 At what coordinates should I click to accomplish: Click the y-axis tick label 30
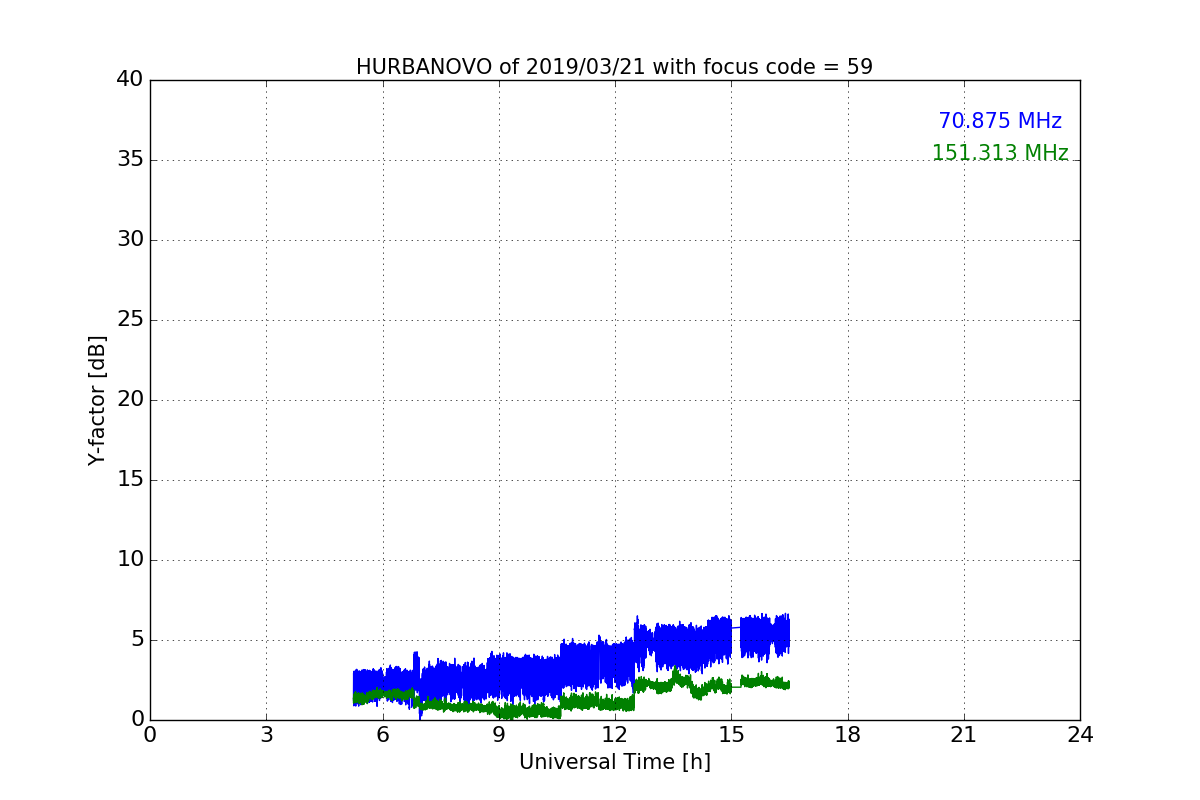pos(130,240)
